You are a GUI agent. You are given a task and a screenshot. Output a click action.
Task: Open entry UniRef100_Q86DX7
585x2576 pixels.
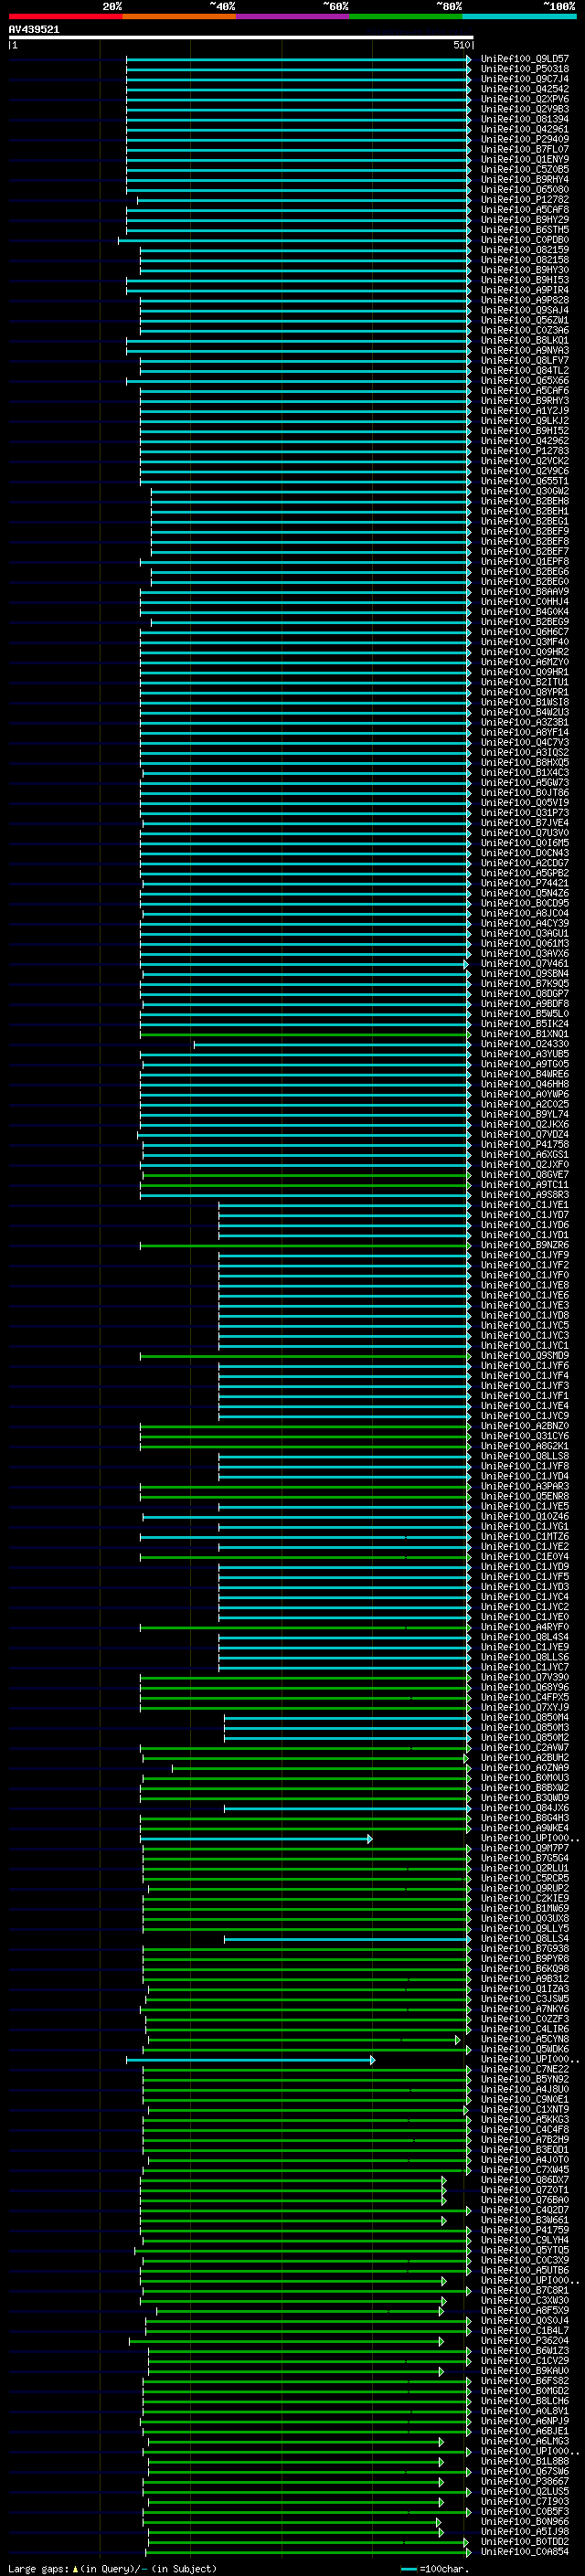[x=524, y=2180]
